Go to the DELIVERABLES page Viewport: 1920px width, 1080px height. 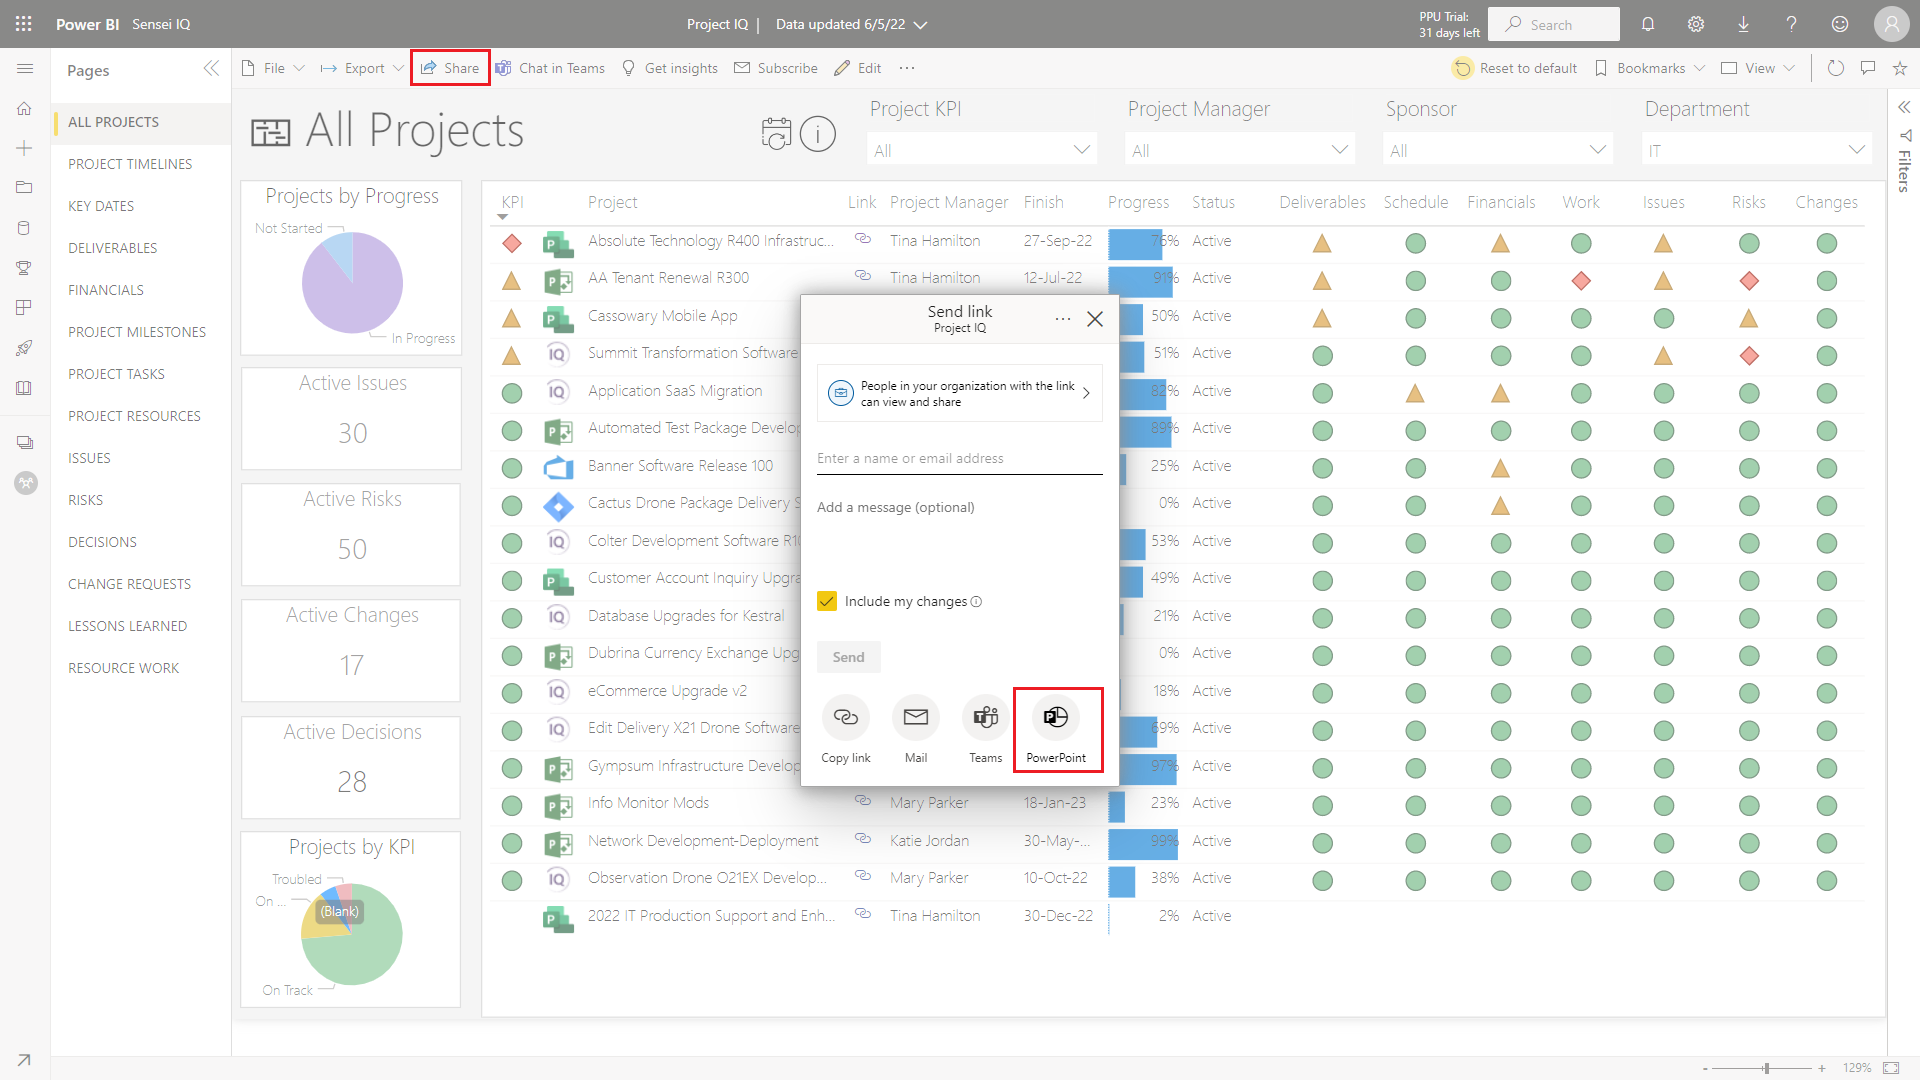113,248
